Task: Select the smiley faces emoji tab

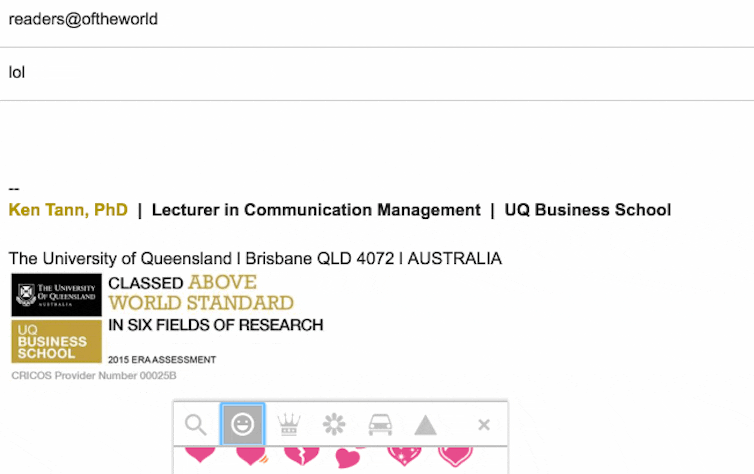Action: [242, 424]
